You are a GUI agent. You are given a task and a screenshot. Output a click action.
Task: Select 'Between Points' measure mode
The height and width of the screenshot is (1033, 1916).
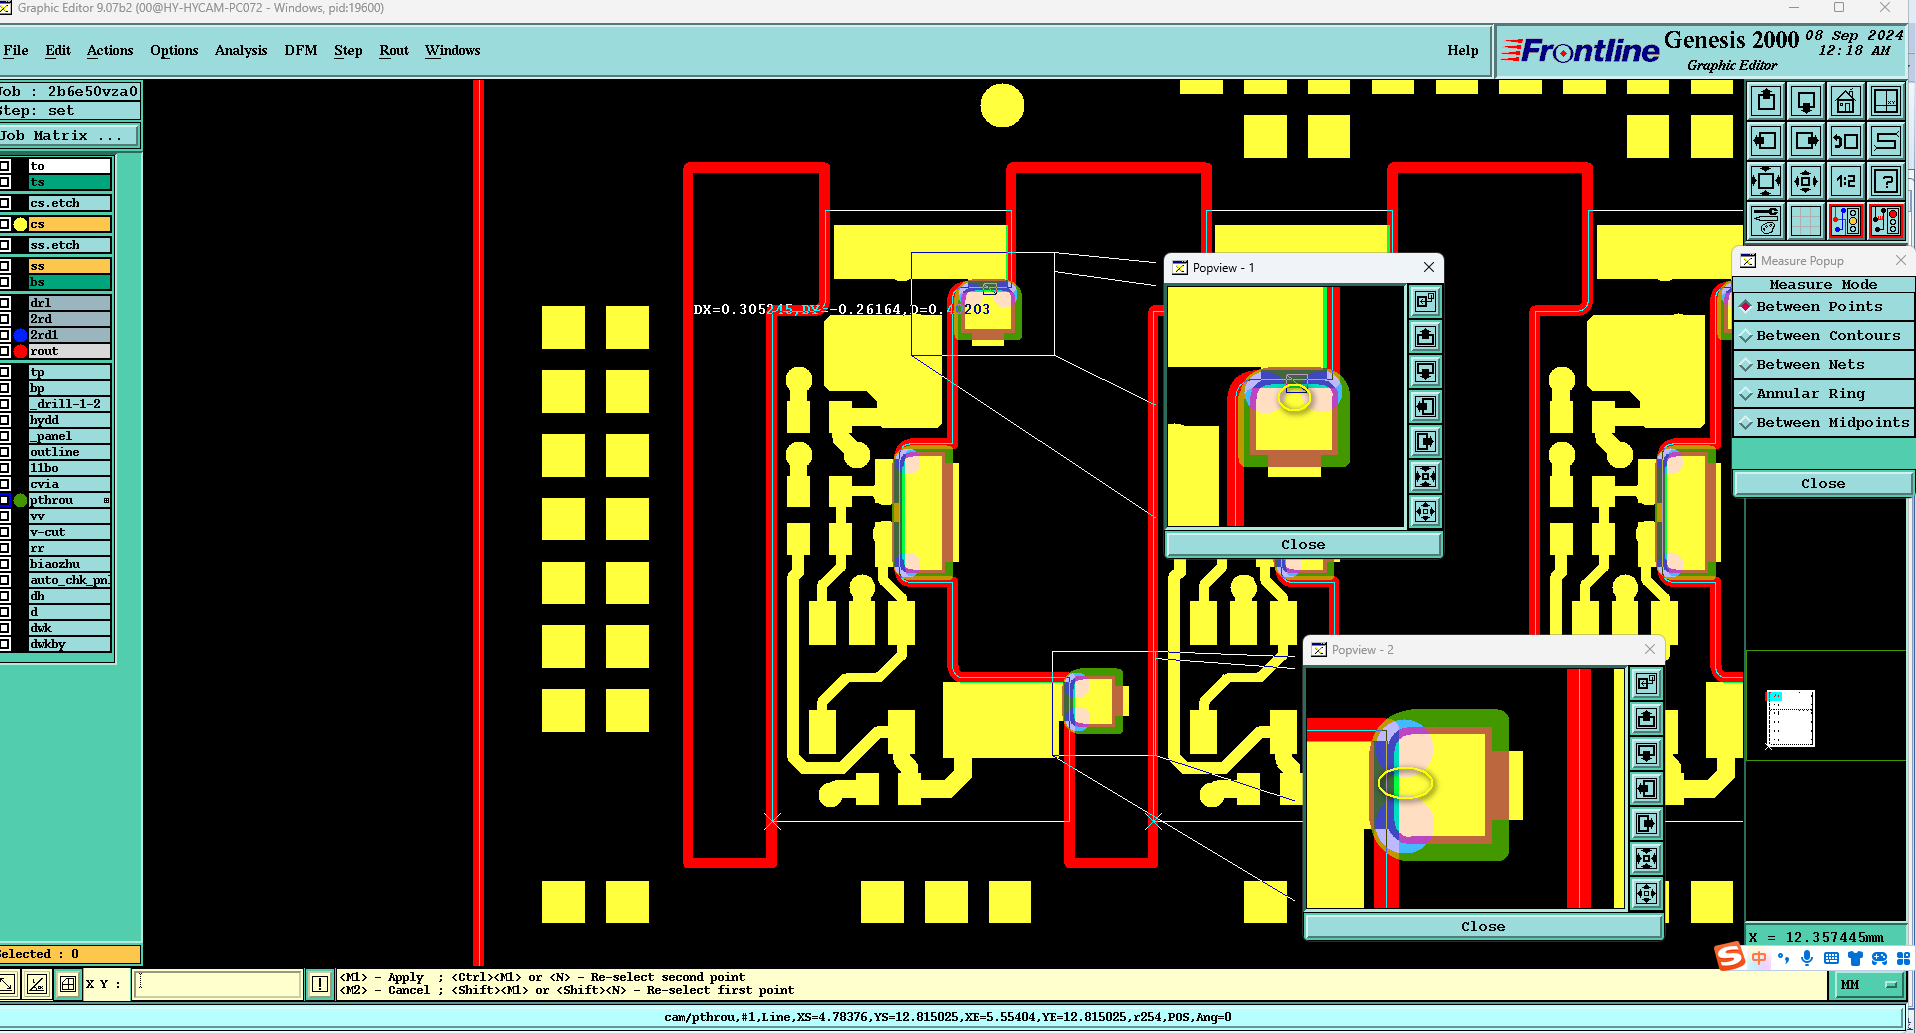(1823, 307)
